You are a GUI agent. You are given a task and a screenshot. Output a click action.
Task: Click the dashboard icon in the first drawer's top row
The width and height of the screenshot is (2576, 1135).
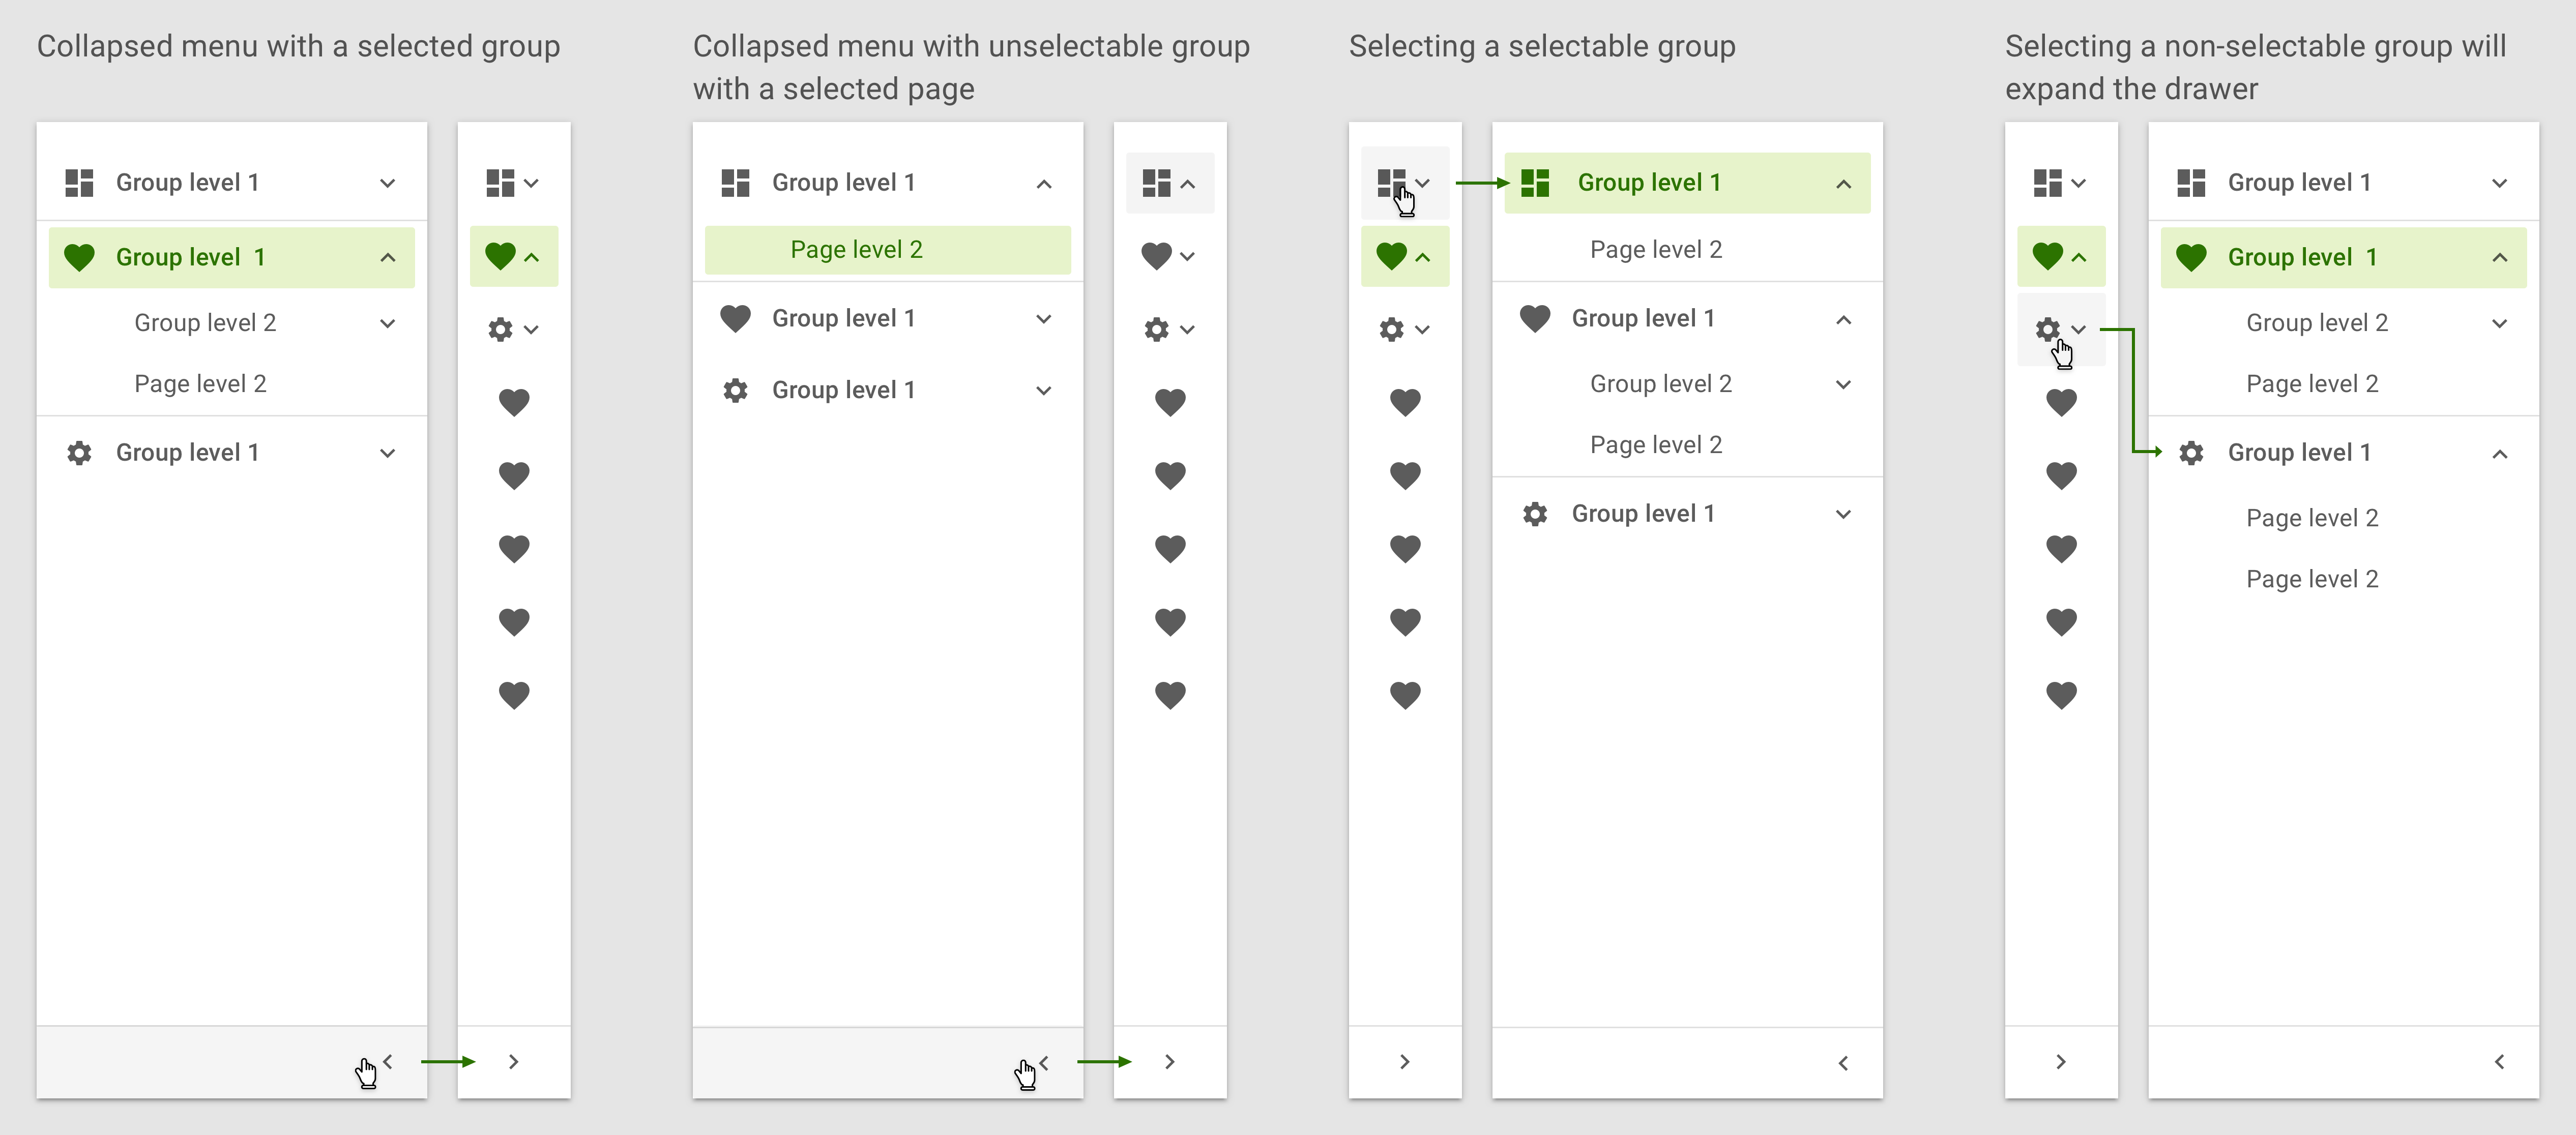79,183
